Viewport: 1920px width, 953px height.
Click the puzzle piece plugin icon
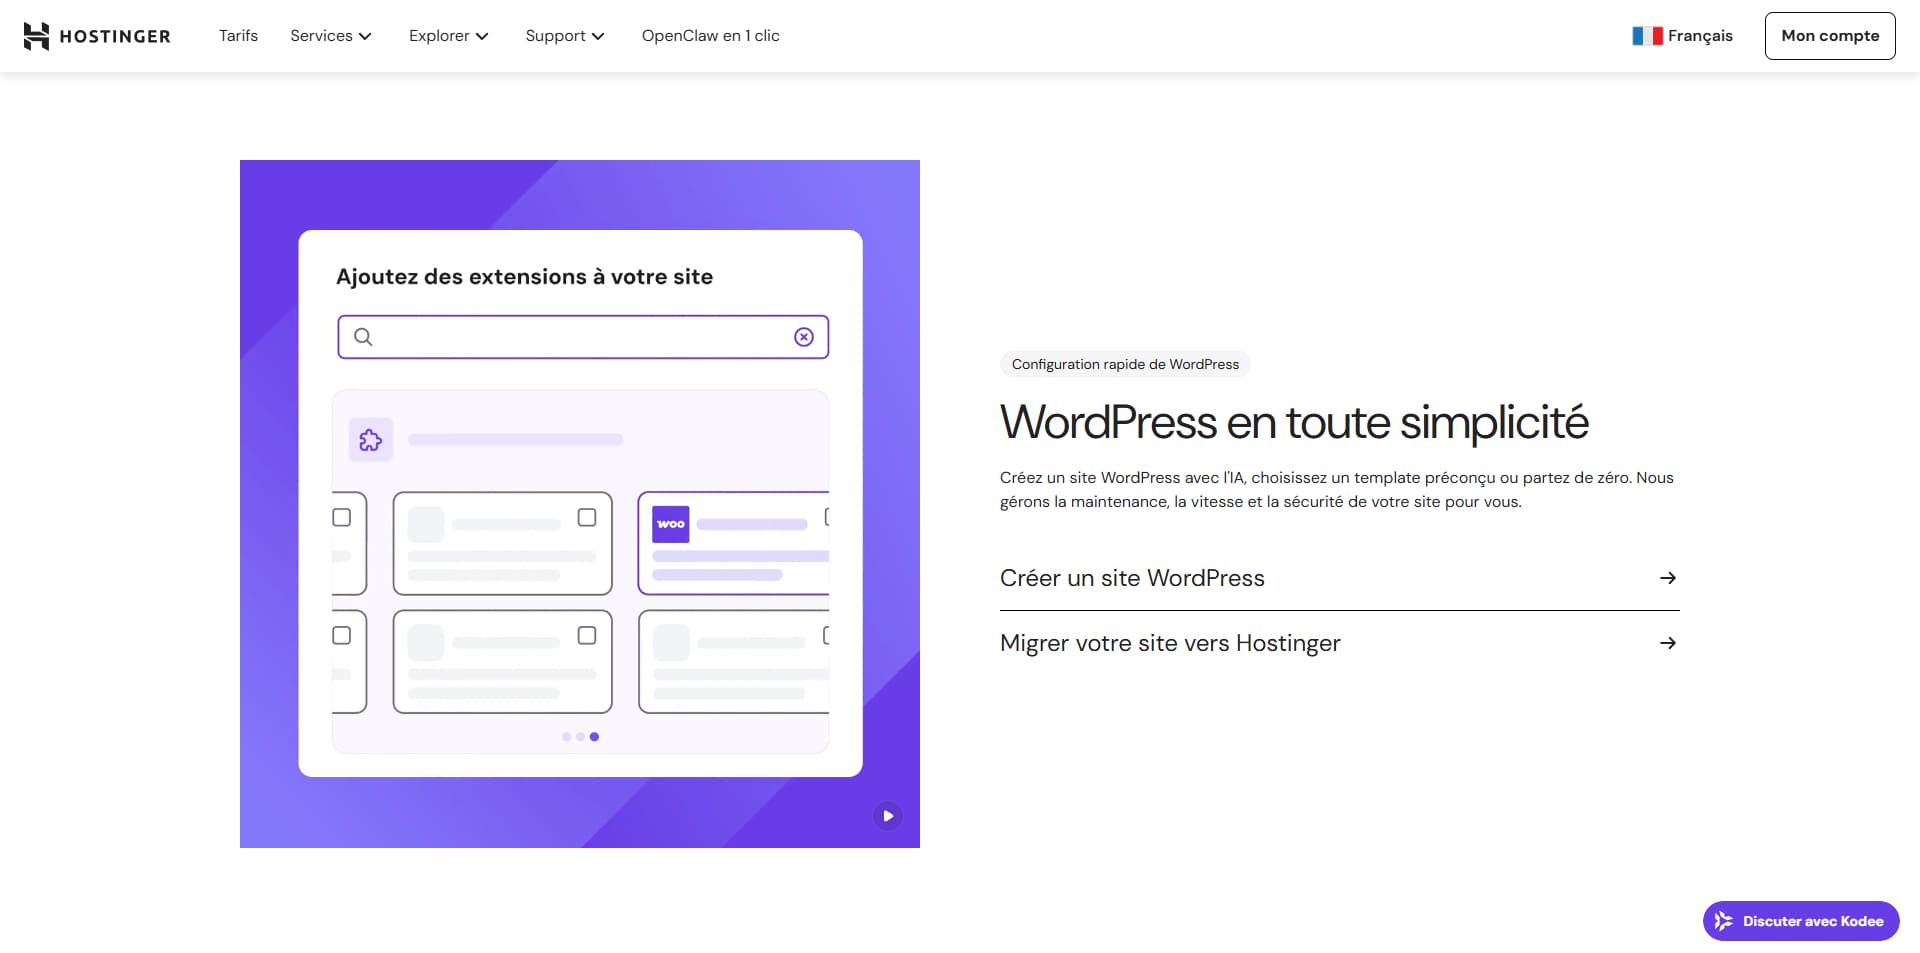point(371,440)
